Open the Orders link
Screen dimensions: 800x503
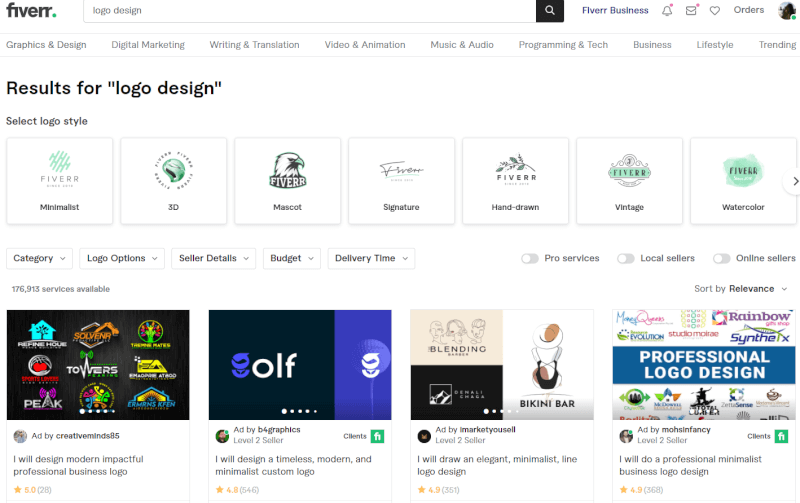tap(748, 10)
